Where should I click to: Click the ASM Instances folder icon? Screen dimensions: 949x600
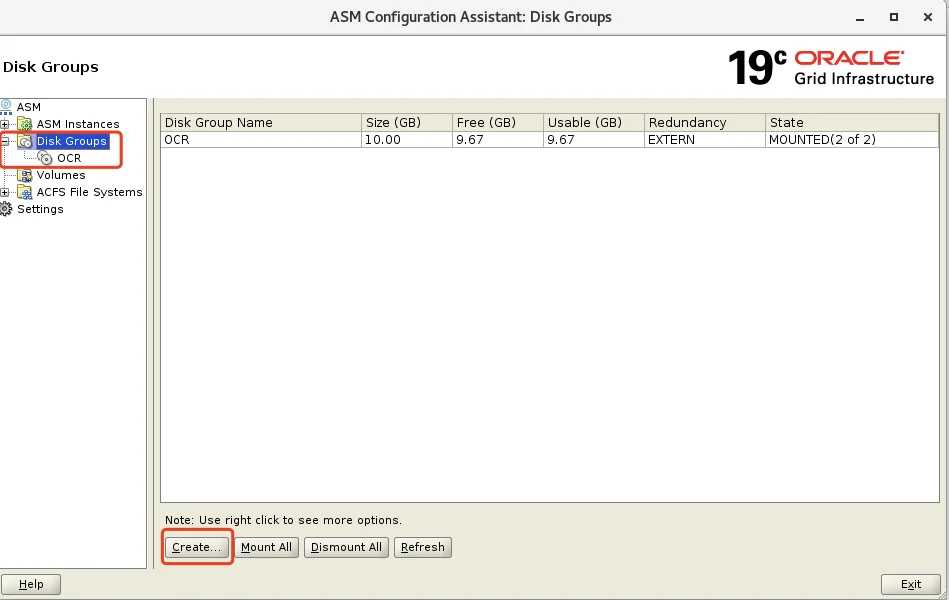[25, 124]
